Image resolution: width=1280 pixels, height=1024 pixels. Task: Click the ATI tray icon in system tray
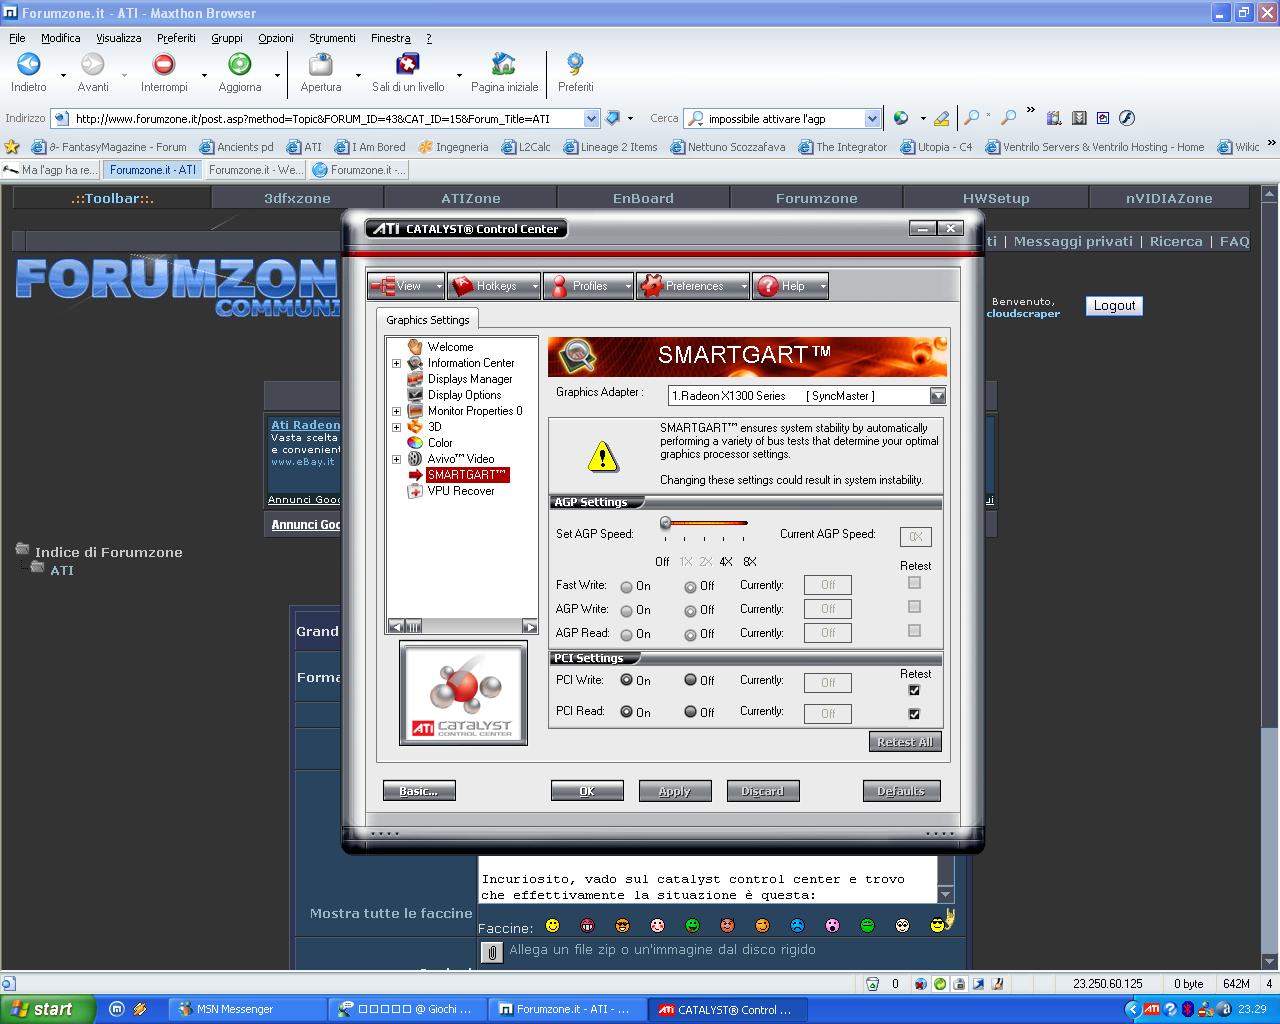click(x=1151, y=1010)
